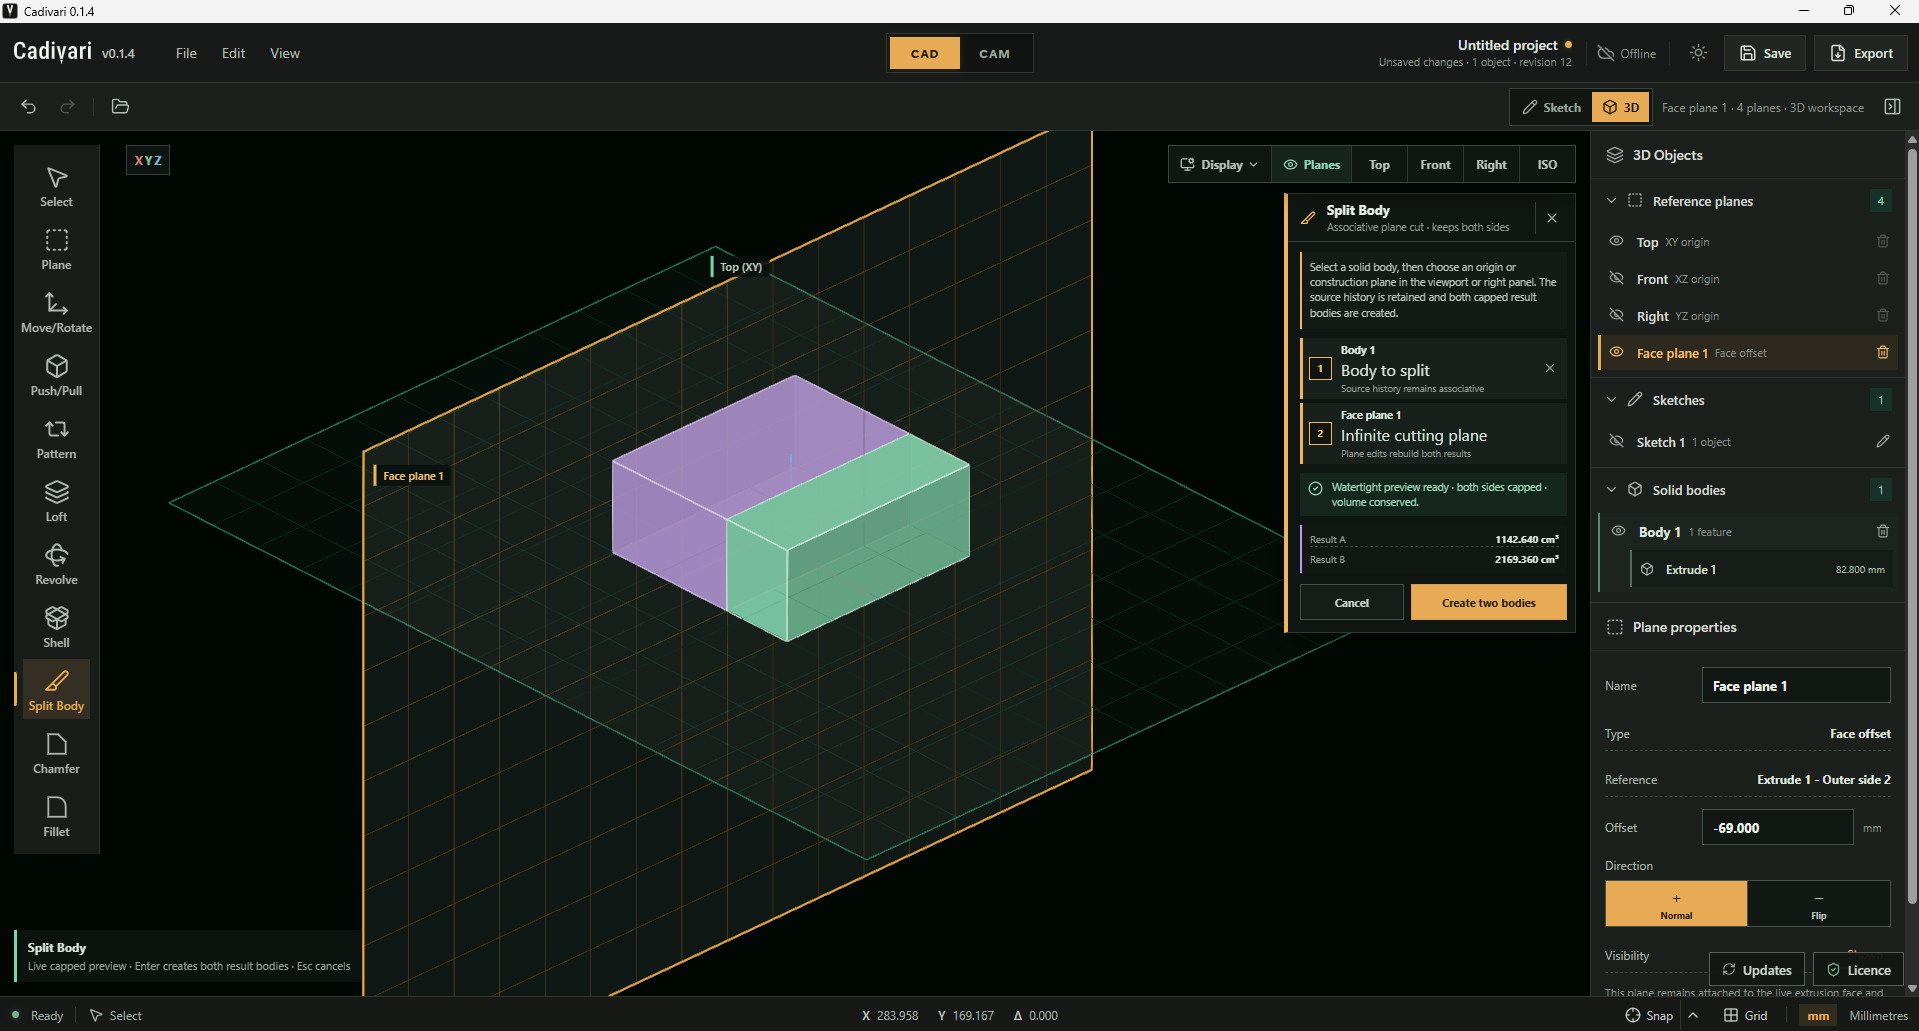Export the project
Screen dimensions: 1919x1031
coord(1861,53)
